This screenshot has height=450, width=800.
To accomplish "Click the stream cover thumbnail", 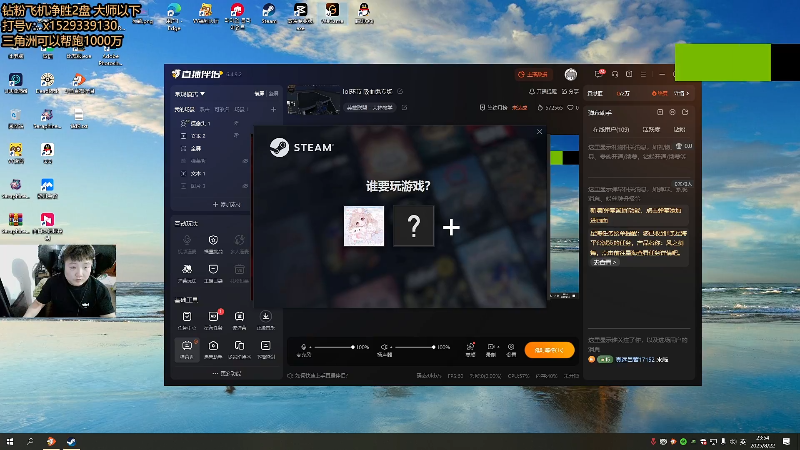I will coord(313,101).
